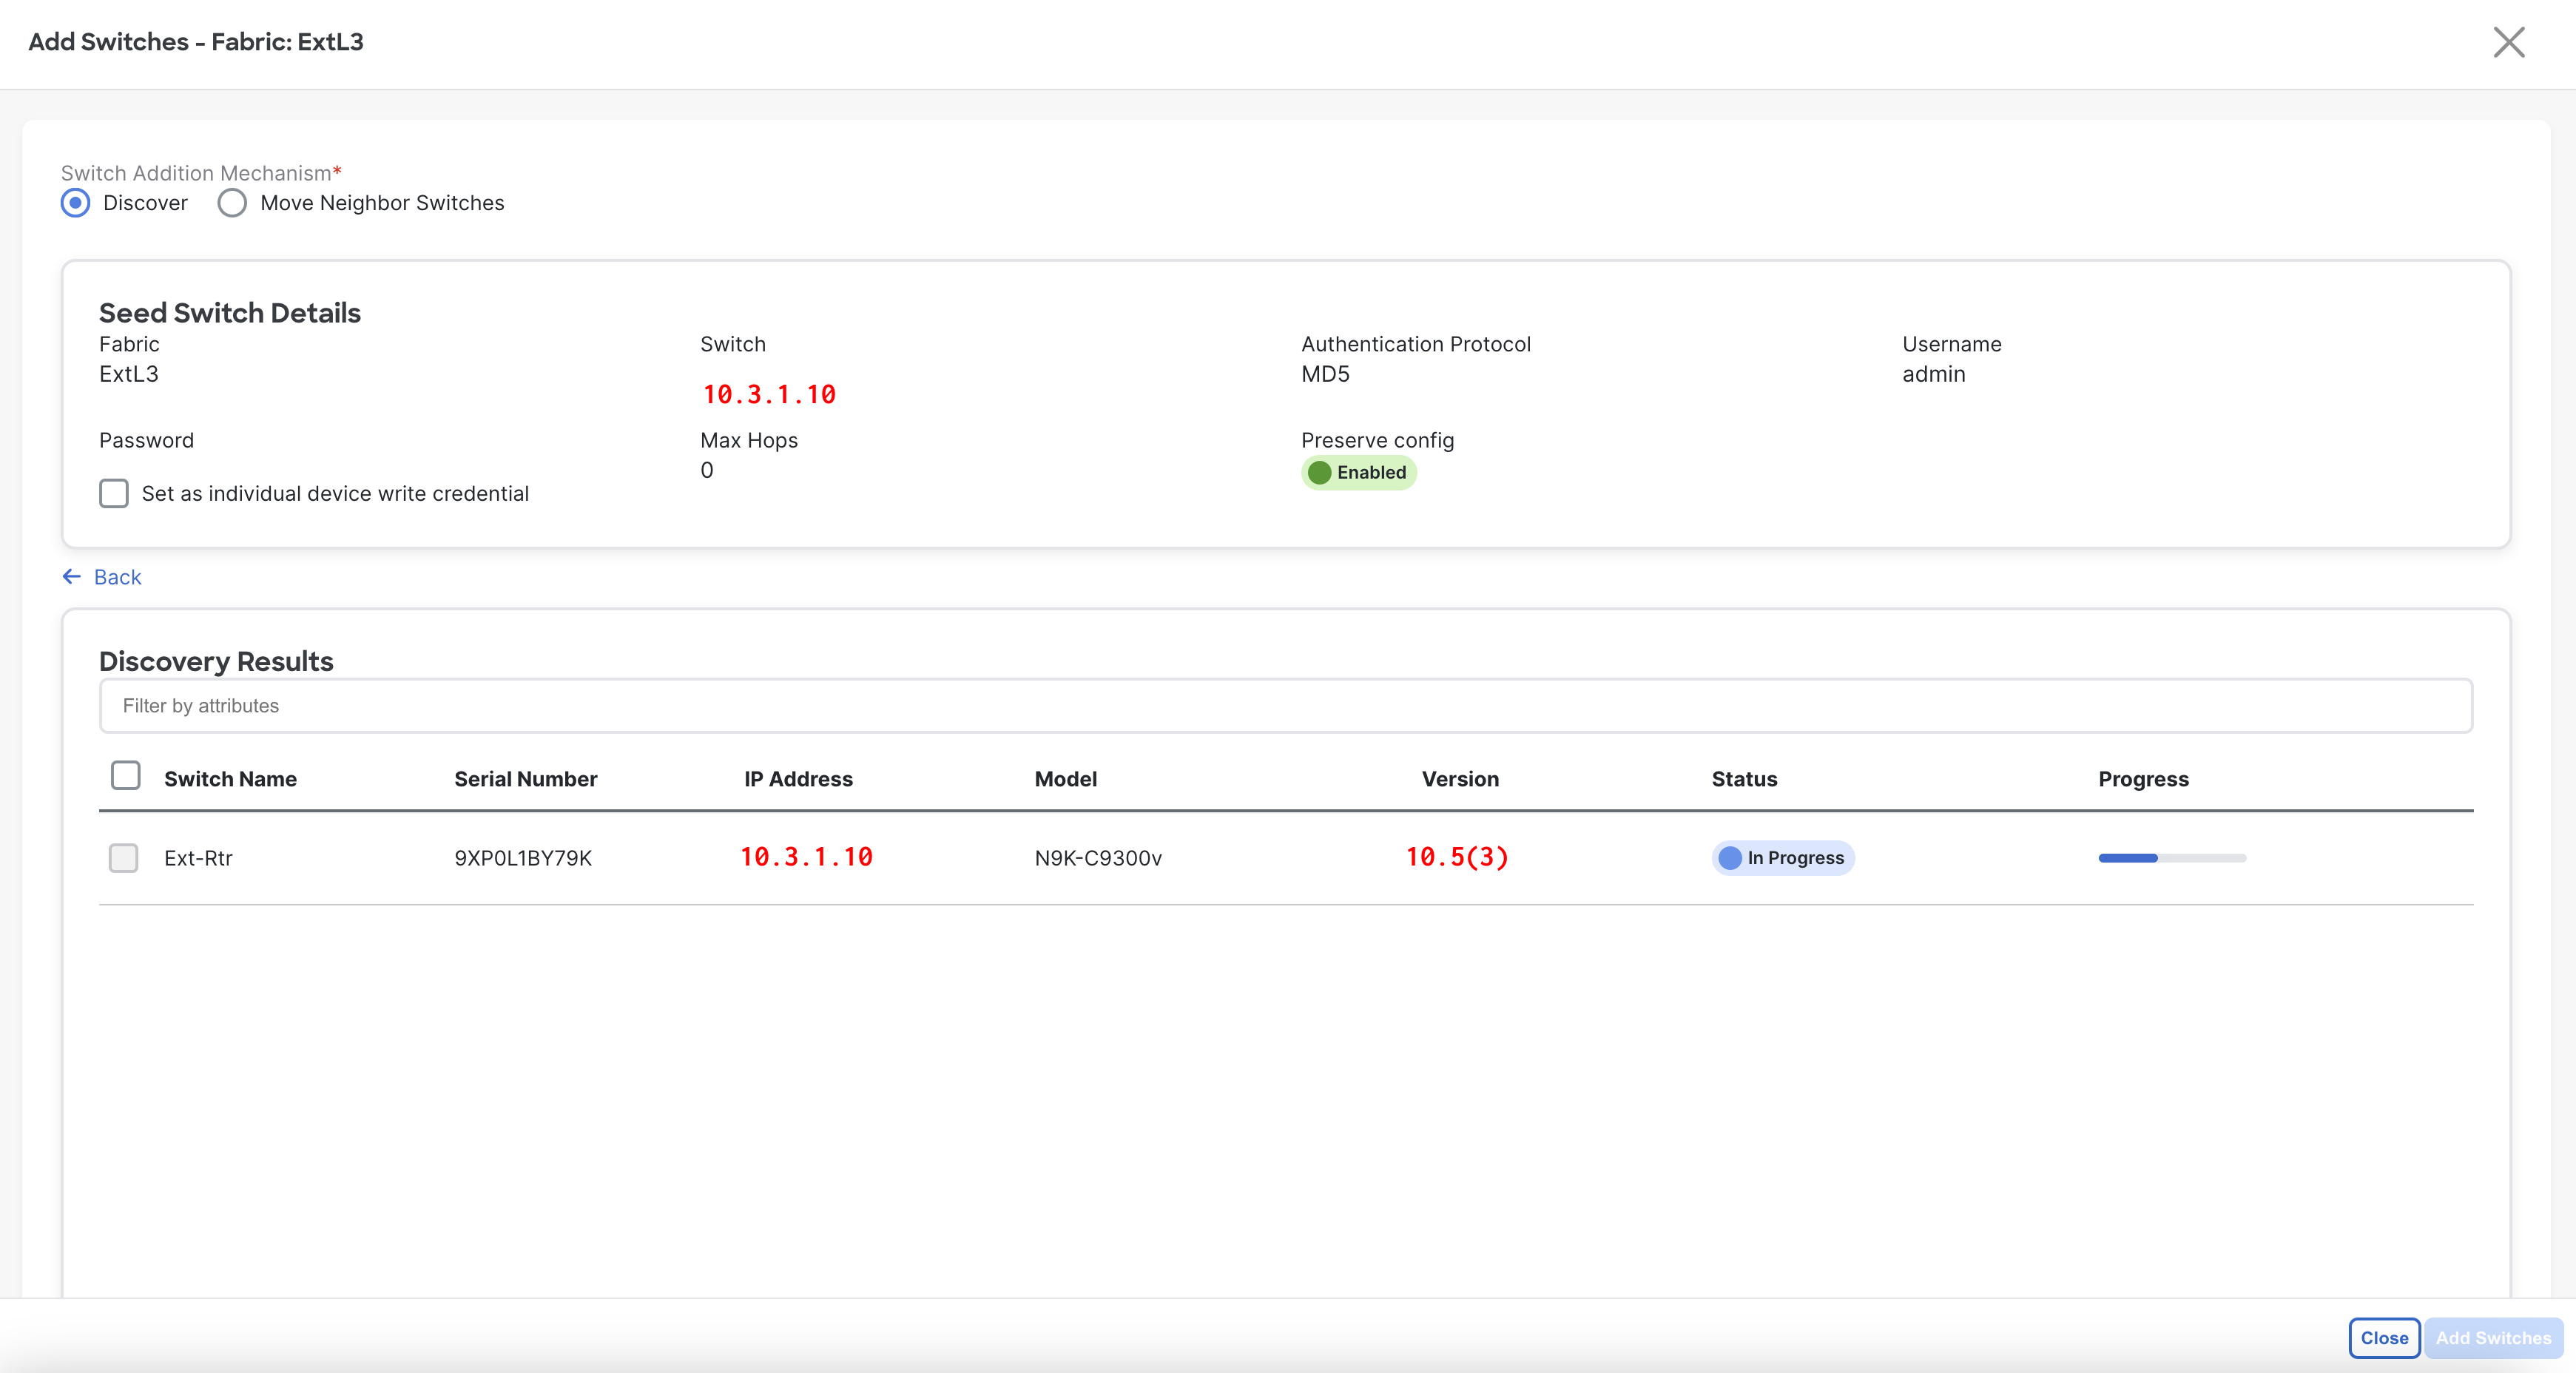Click the Status column header

[1743, 779]
